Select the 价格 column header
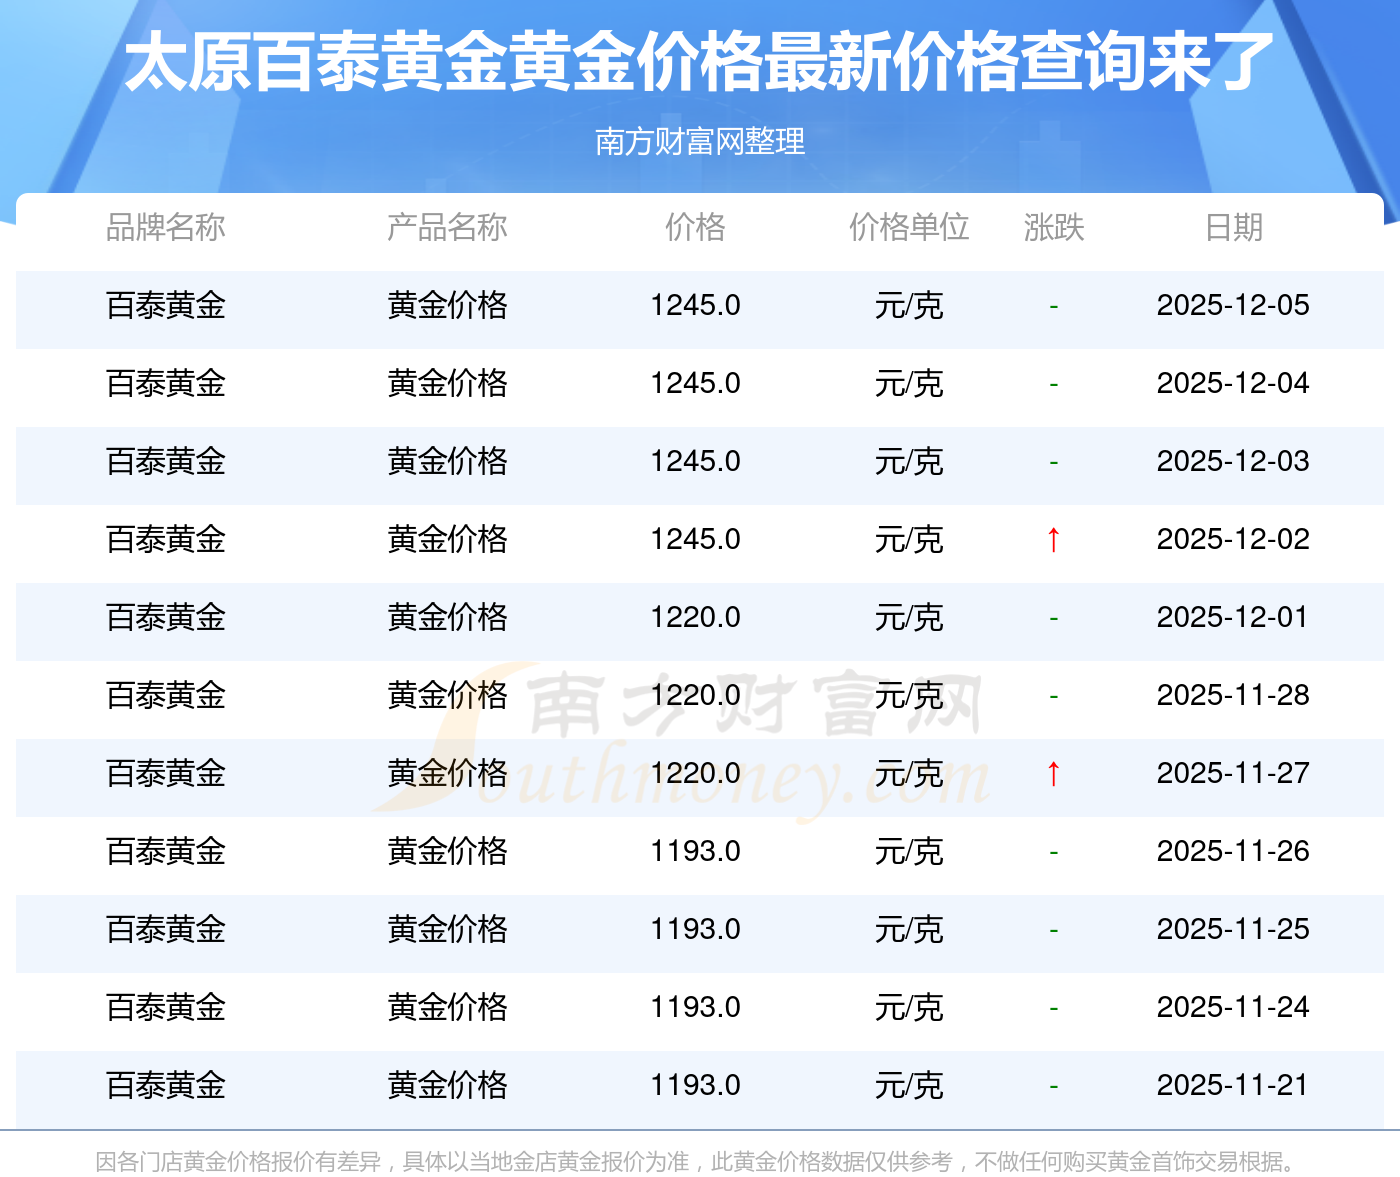Screen dimensions: 1400x1177 click(x=695, y=228)
